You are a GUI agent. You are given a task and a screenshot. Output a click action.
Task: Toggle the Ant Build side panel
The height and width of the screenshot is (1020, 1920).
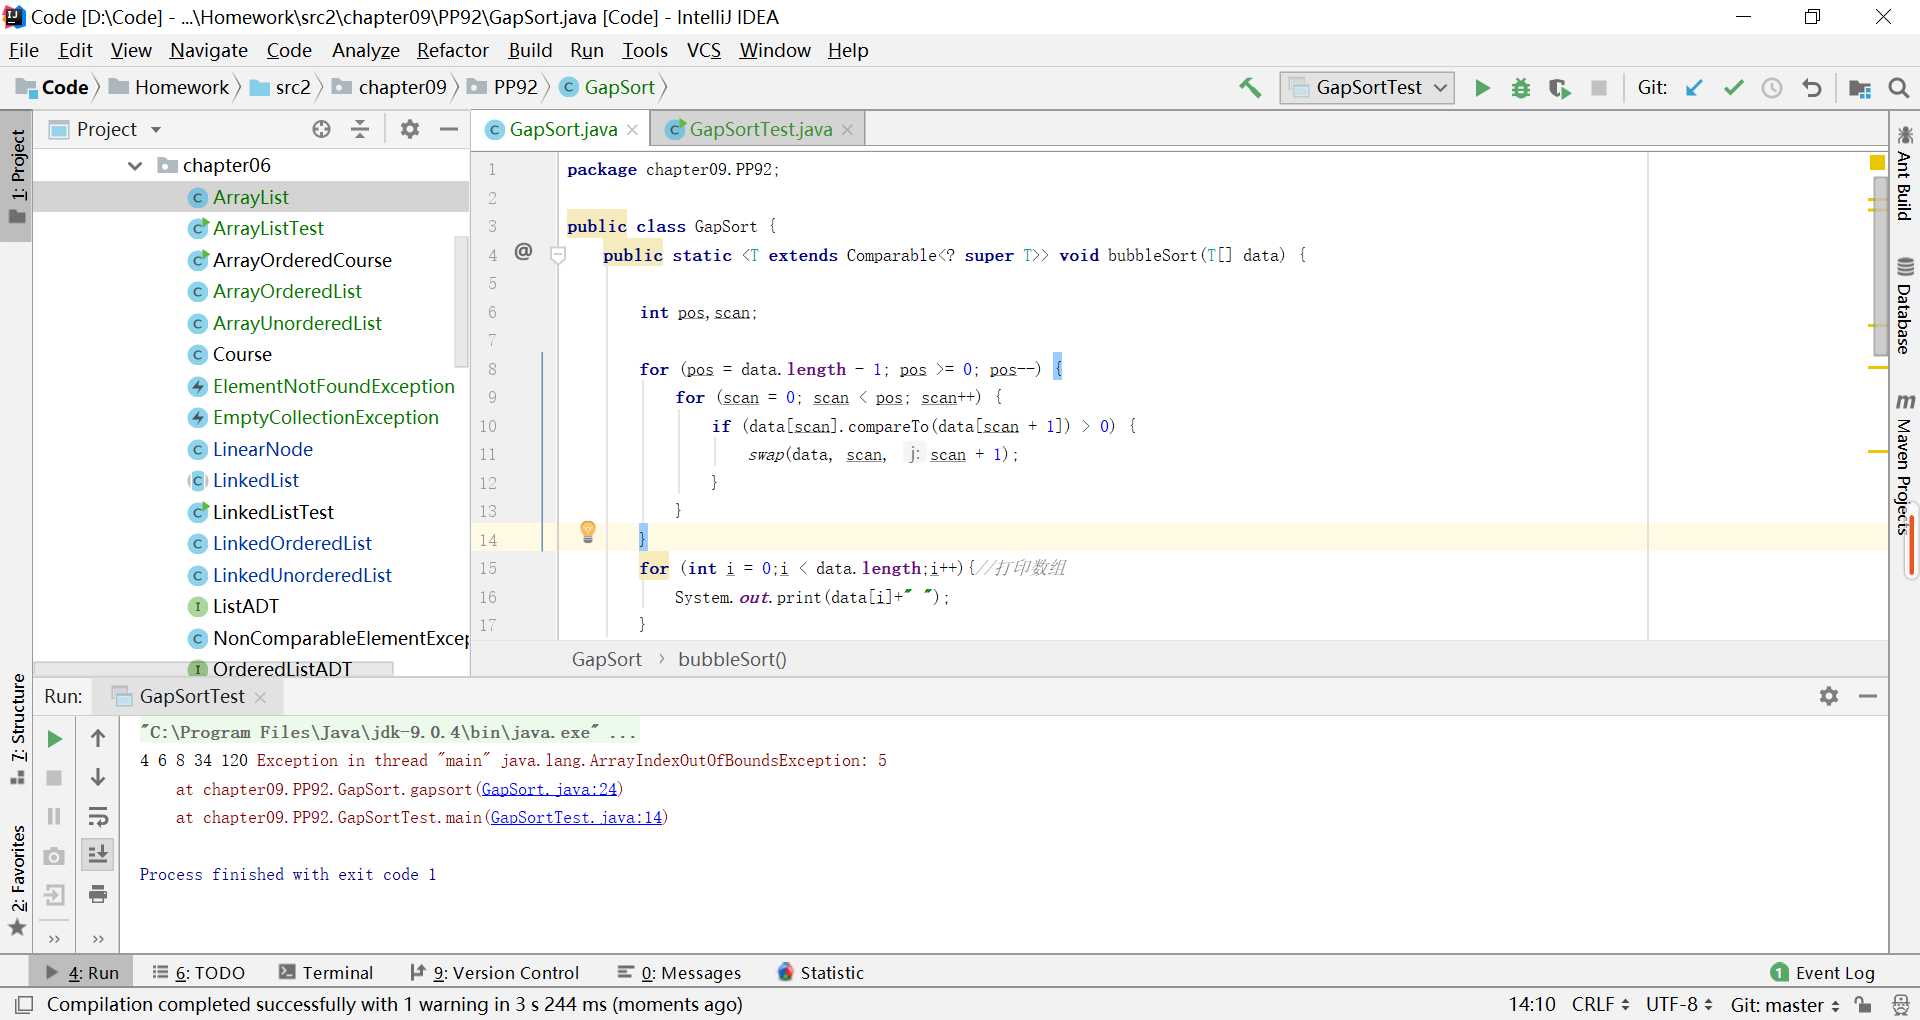coord(1904,174)
